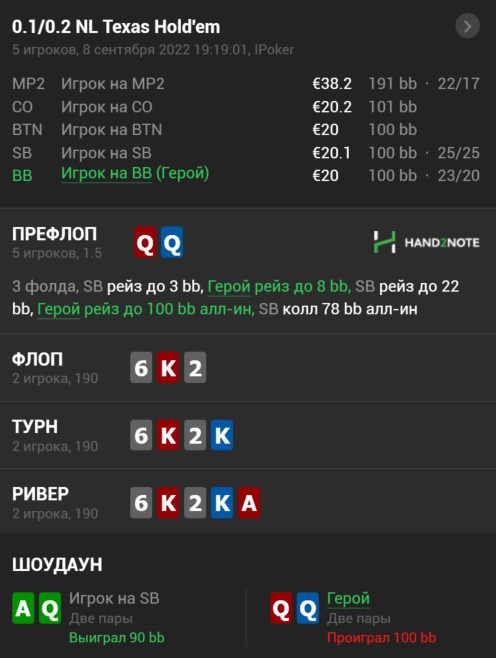Click the 'Проиграл 100 bb' result text
496x658 pixels.
(x=381, y=637)
